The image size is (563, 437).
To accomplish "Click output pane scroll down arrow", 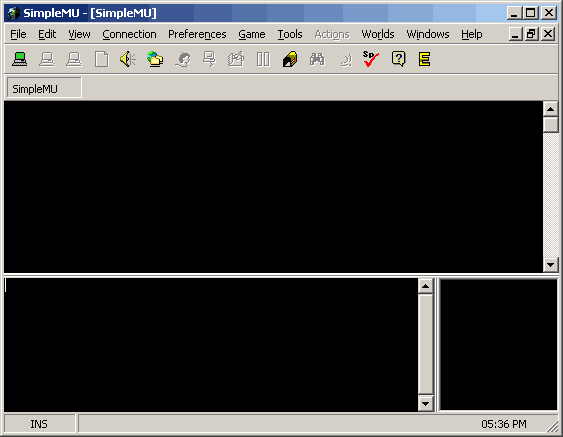I will click(550, 265).
